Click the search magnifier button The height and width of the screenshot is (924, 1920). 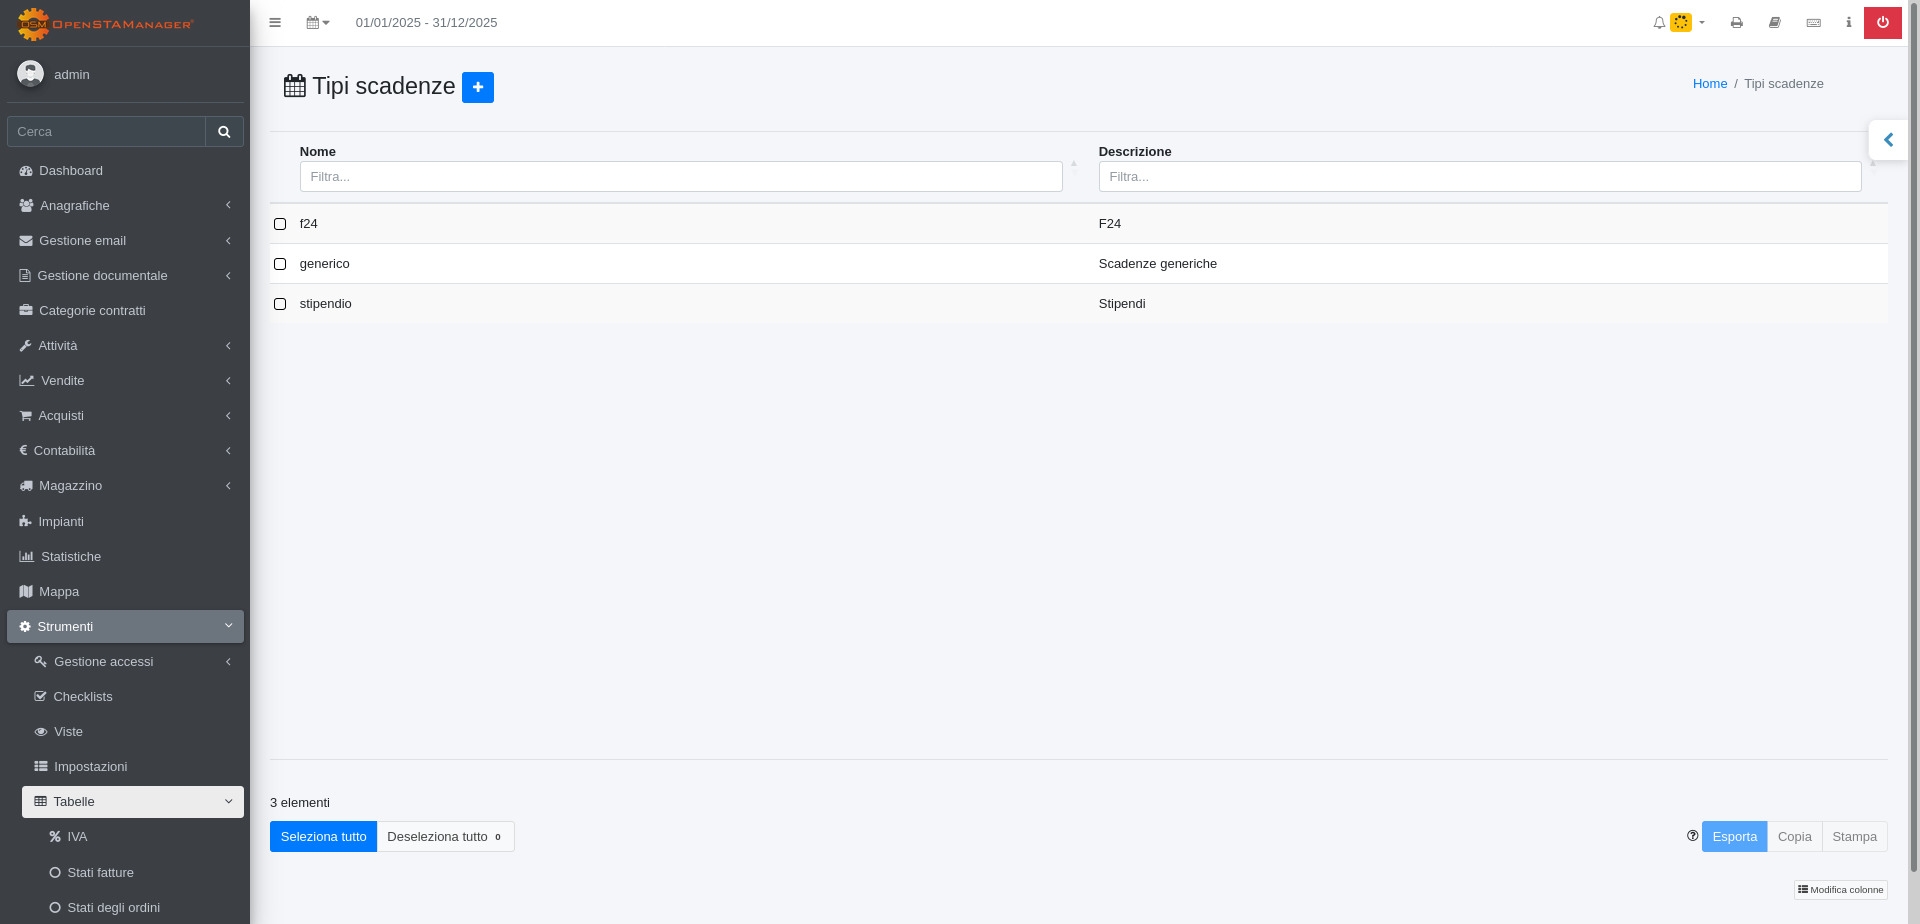click(x=224, y=132)
